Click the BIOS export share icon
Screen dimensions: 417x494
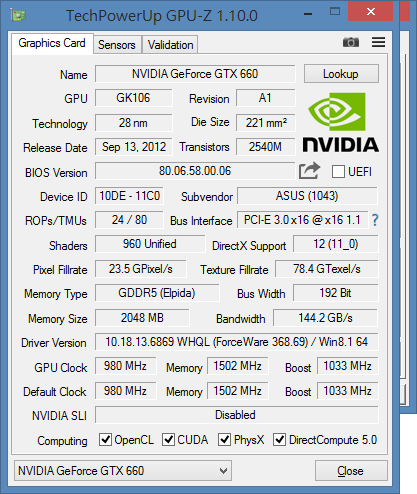[x=309, y=171]
